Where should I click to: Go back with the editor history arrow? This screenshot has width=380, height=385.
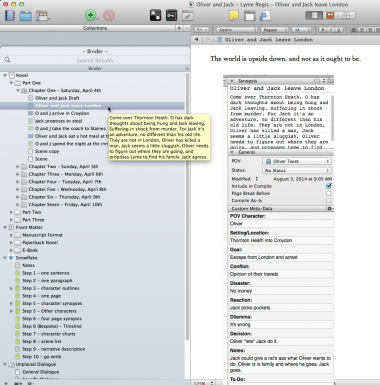pyautogui.click(x=196, y=39)
